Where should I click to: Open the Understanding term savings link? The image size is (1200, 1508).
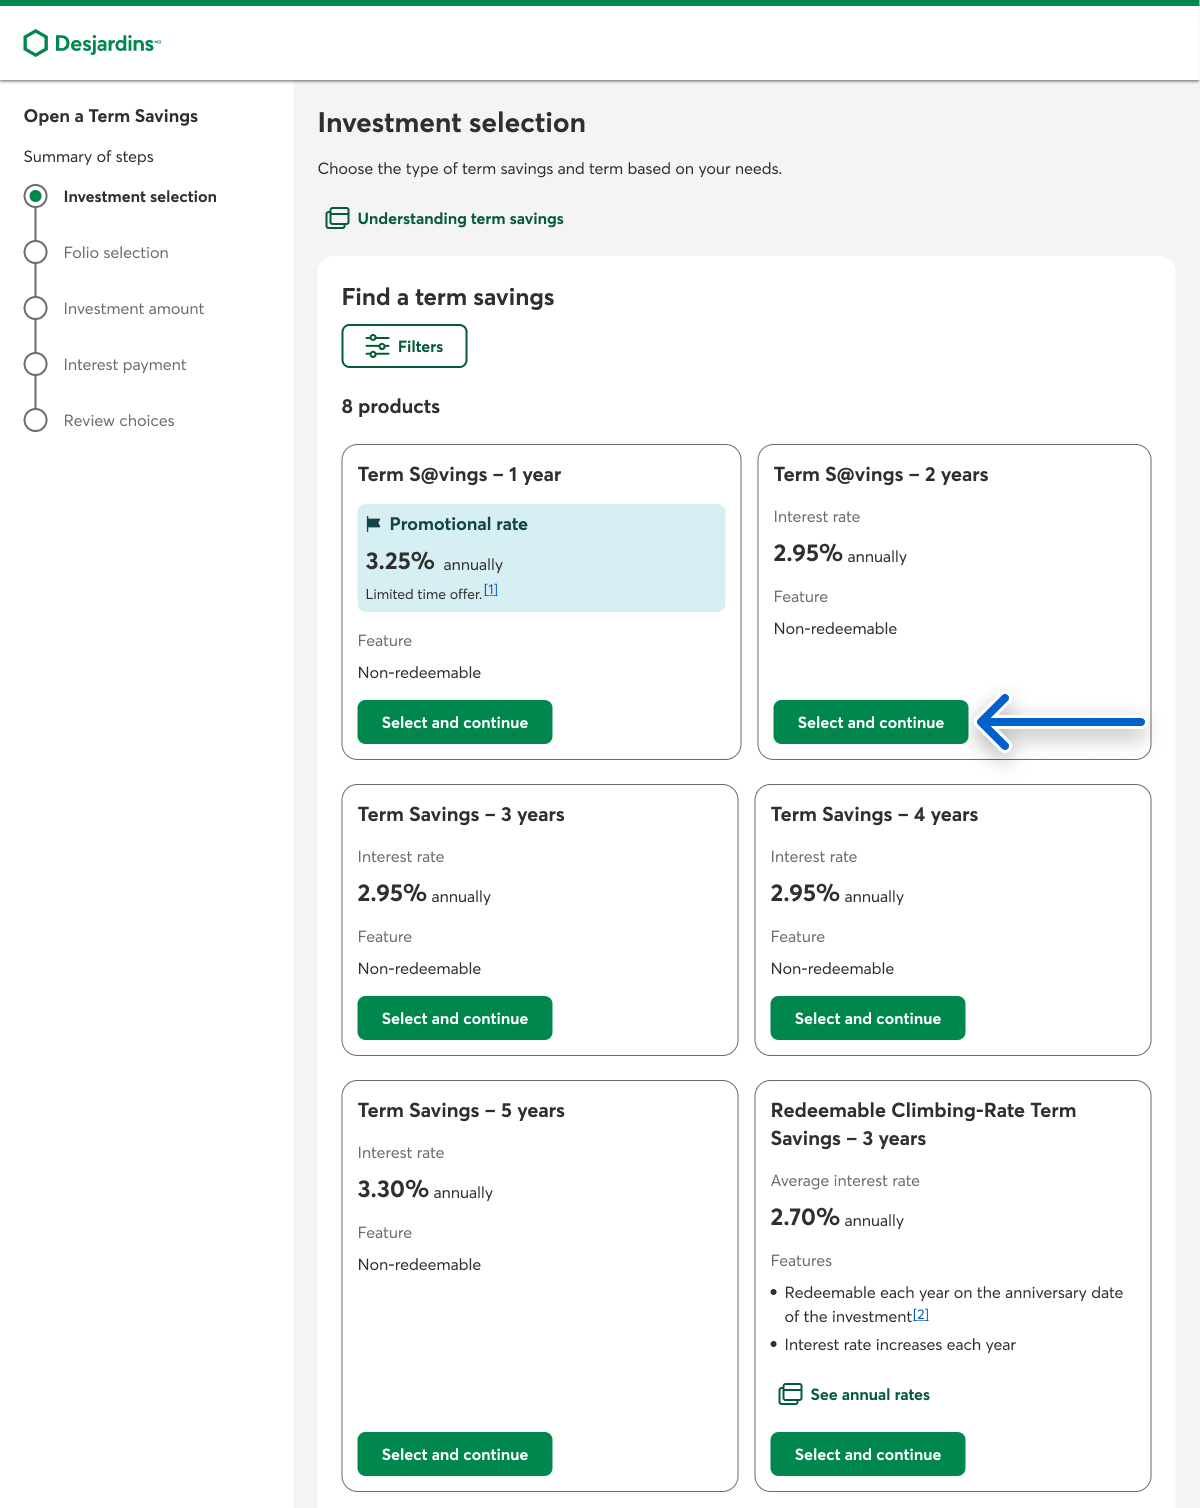click(460, 218)
